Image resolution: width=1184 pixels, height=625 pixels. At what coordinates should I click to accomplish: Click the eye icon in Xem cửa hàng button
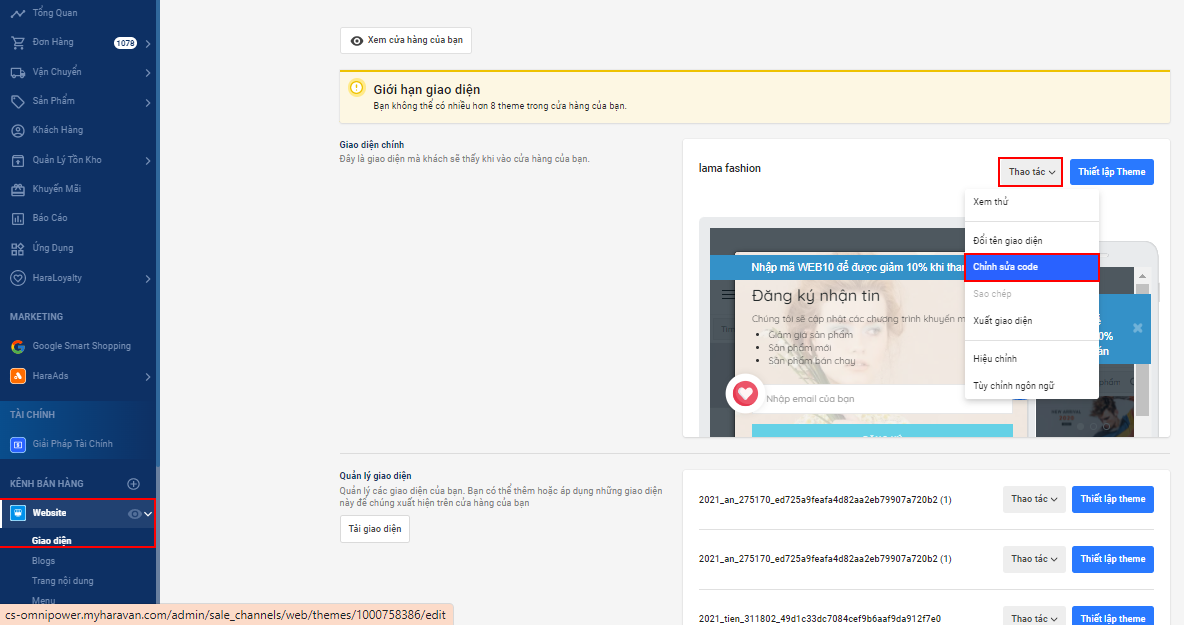pos(356,41)
